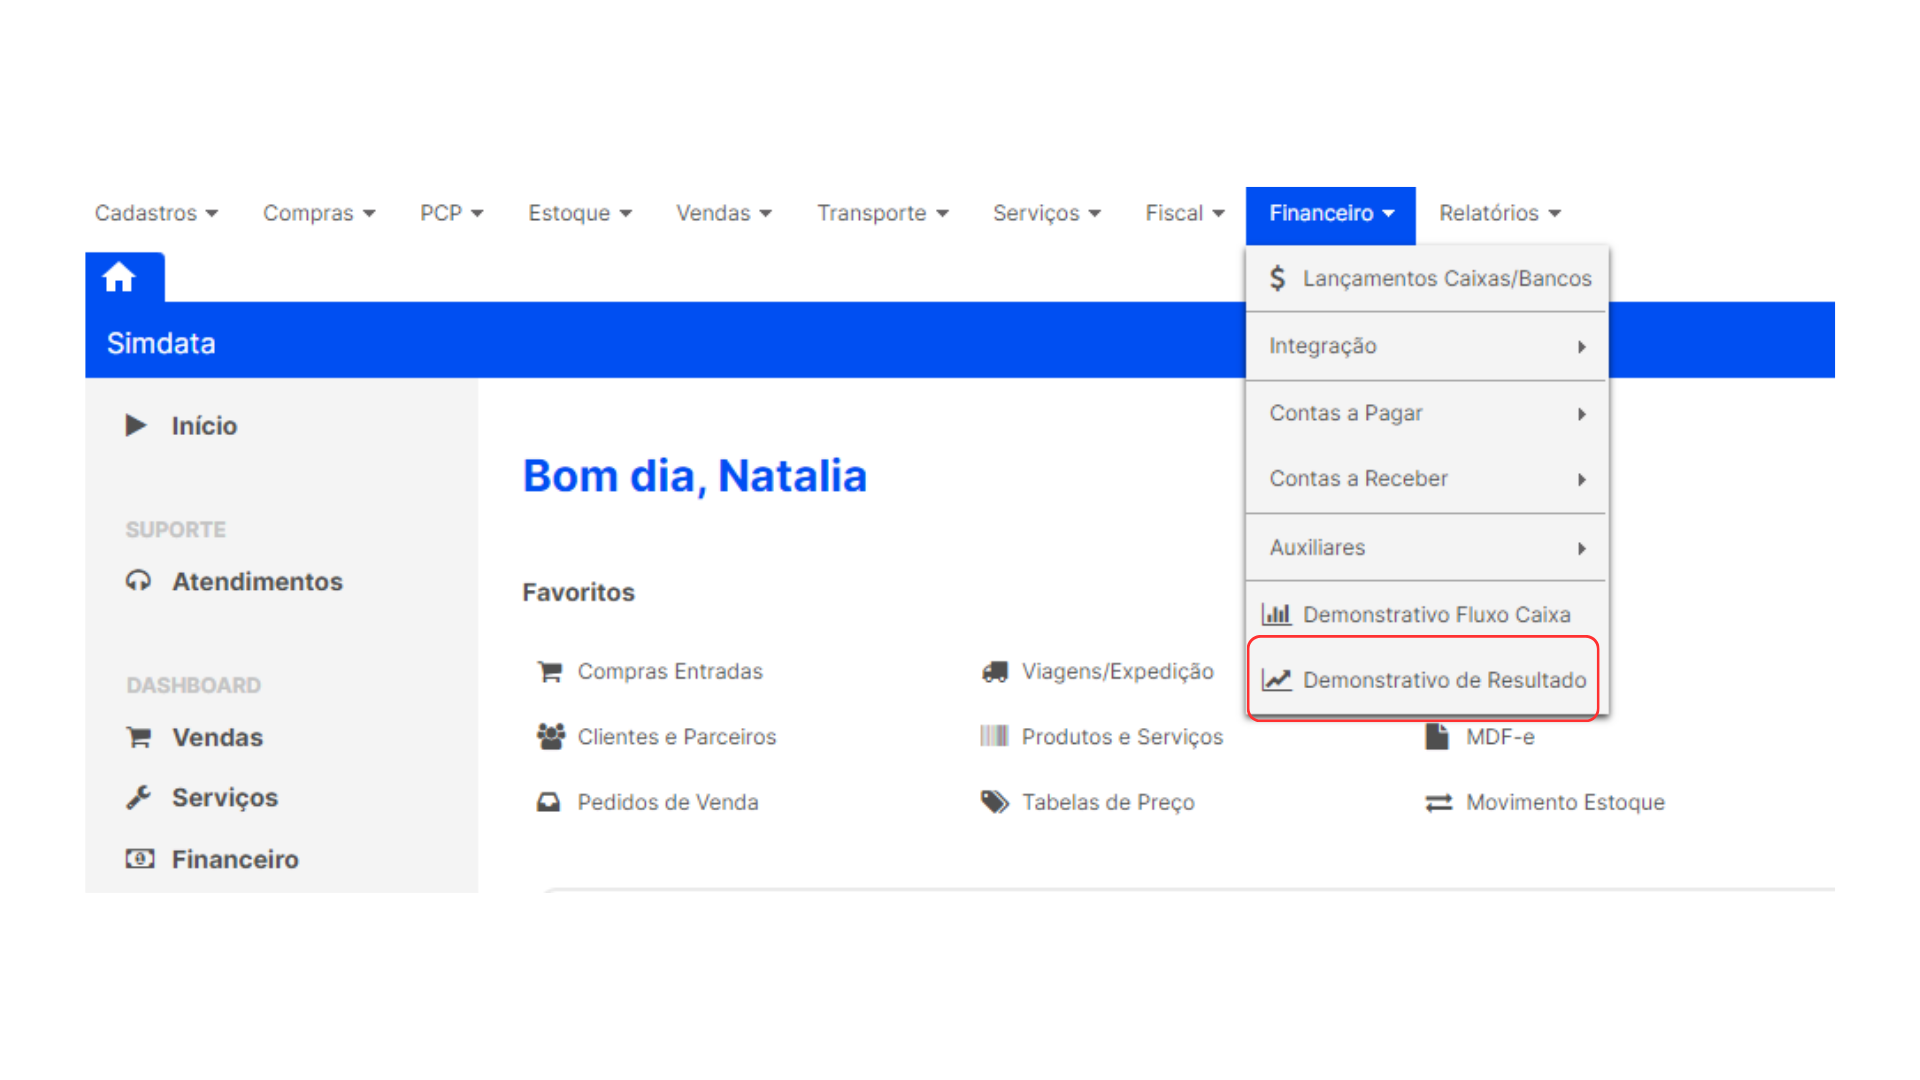Select Financeiro in the dashboard sidebar

point(235,858)
